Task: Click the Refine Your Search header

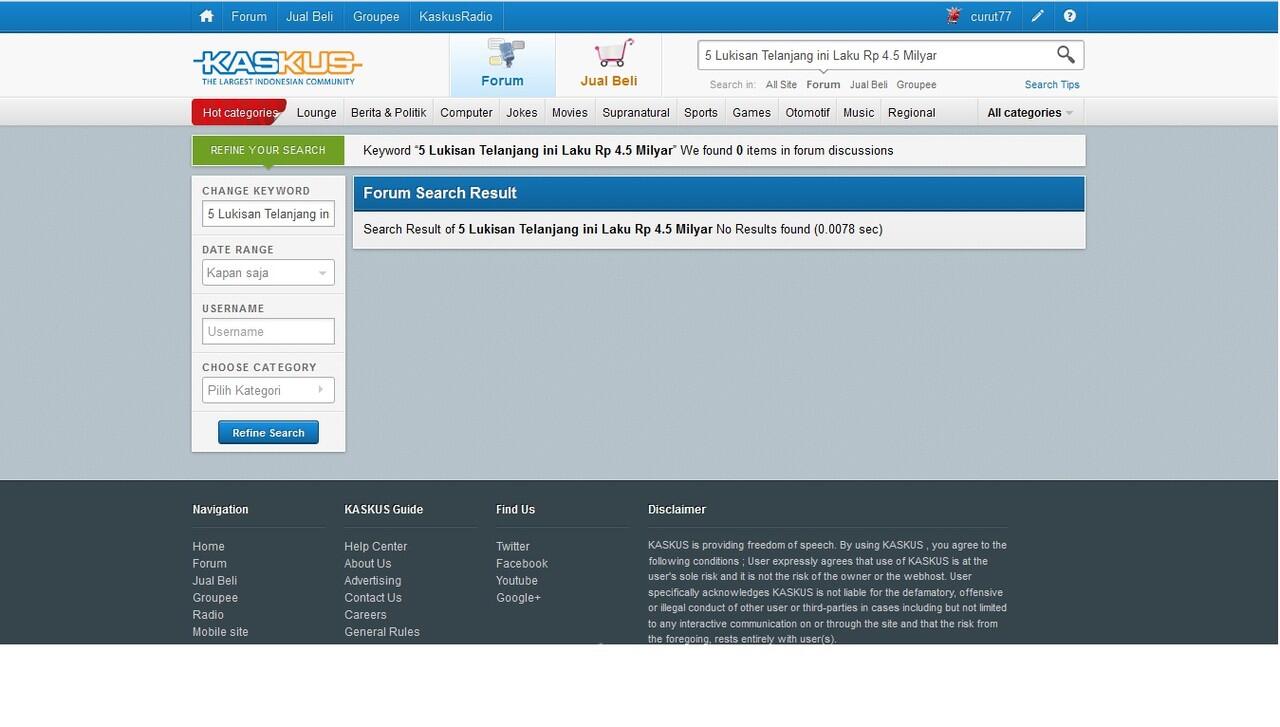Action: (x=268, y=150)
